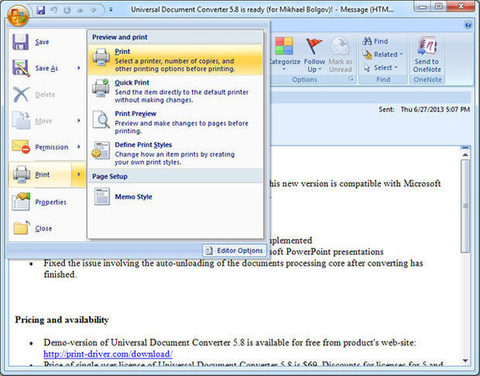Click the vertical scrollbar thumb
Screen dimensions: 480x376
[x=465, y=206]
